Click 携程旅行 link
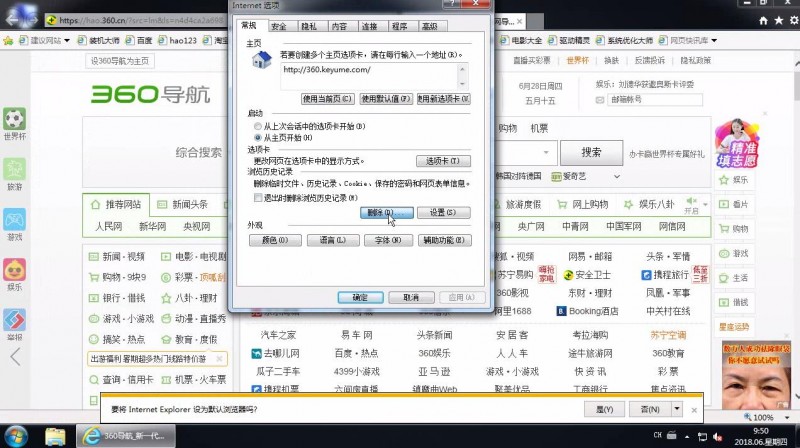This screenshot has height=448, width=800. pos(666,275)
